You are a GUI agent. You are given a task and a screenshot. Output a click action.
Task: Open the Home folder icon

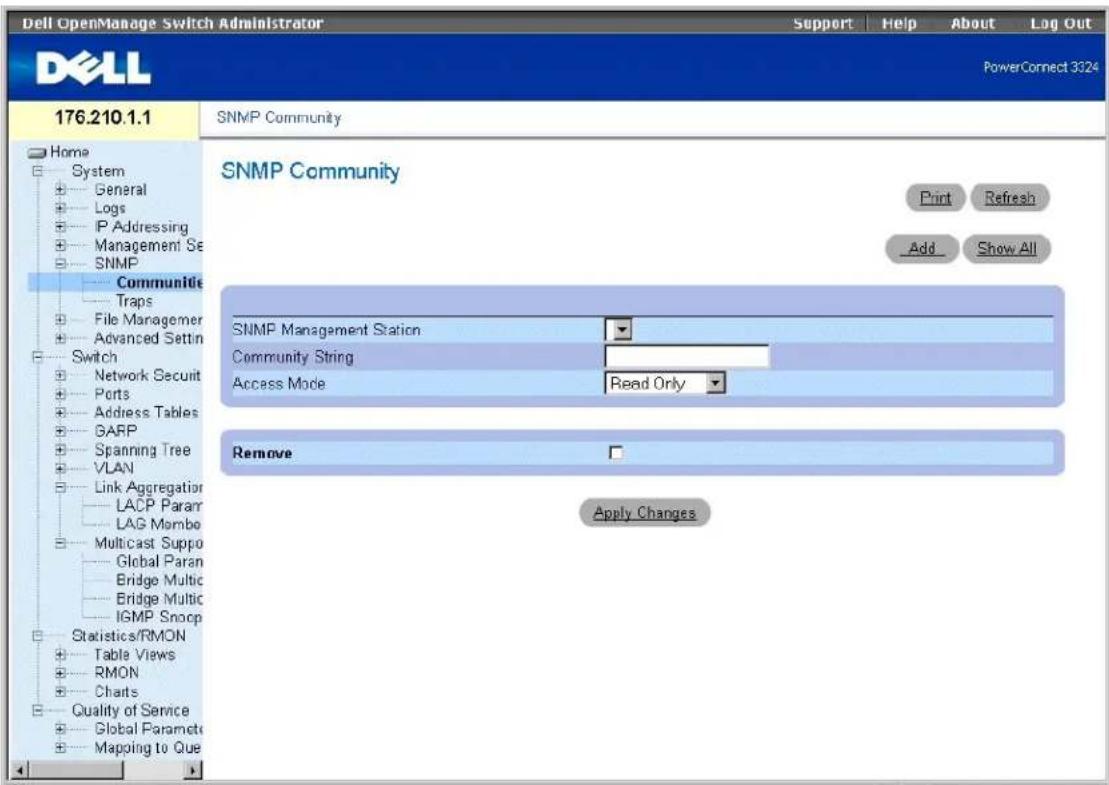tap(37, 152)
